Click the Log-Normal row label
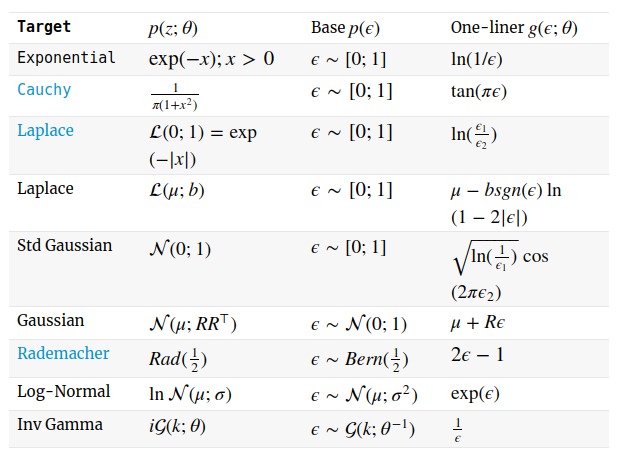 [63, 391]
